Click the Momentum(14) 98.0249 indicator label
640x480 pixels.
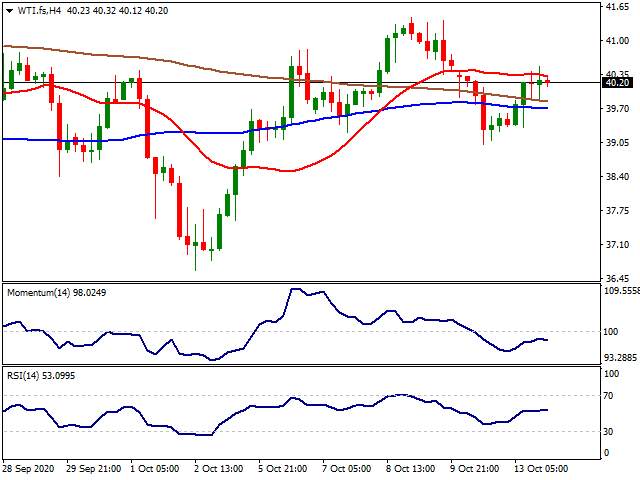[57, 293]
